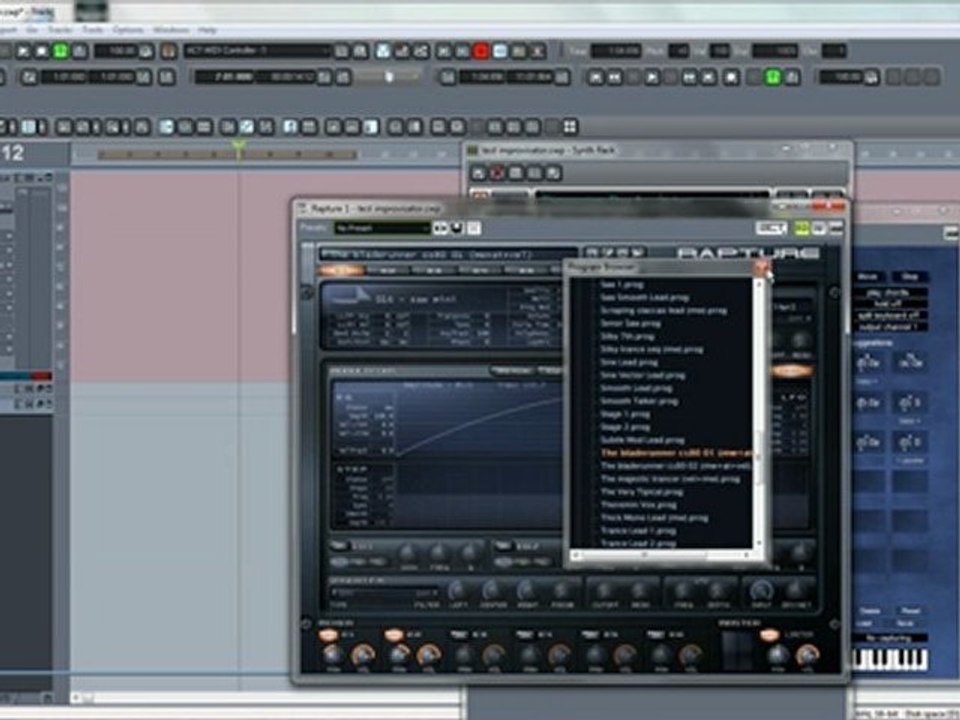The image size is (960, 720).
Task: Toggle the first orange mixer On button
Action: click(328, 635)
